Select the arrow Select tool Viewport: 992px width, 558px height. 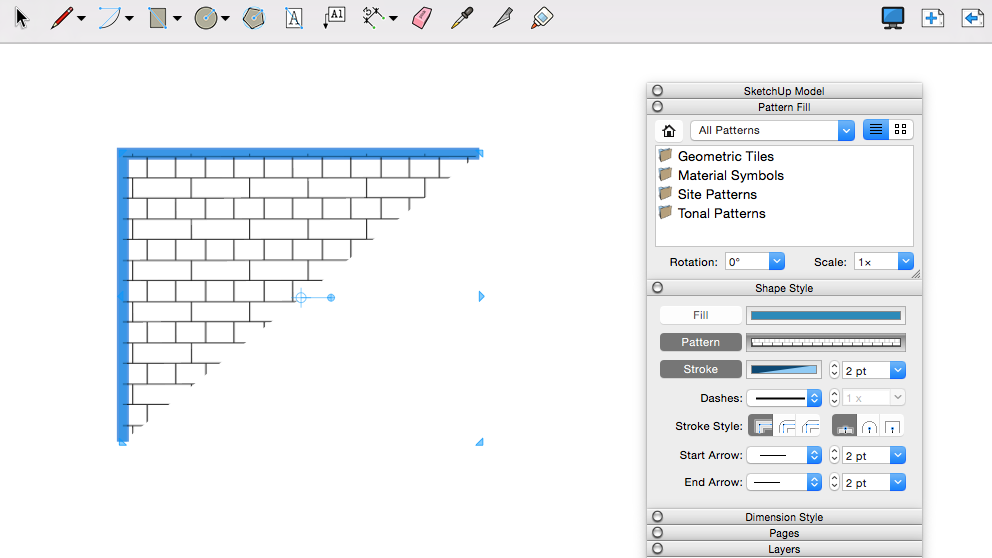[22, 18]
